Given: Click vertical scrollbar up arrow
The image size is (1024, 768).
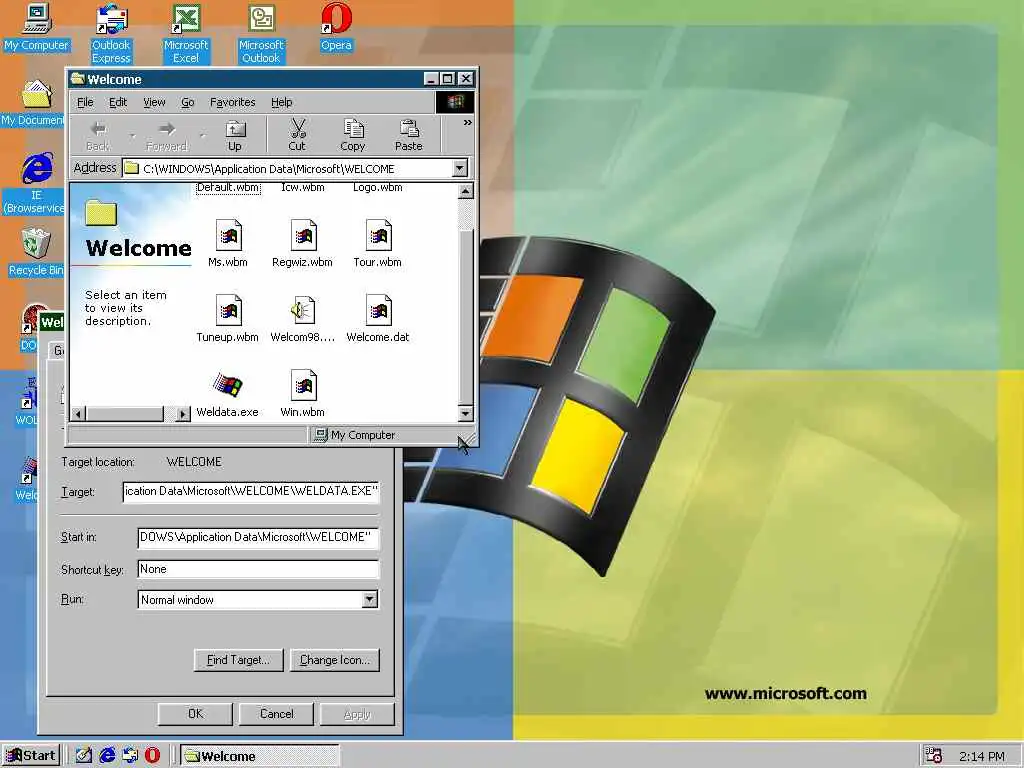Looking at the screenshot, I should pos(466,191).
